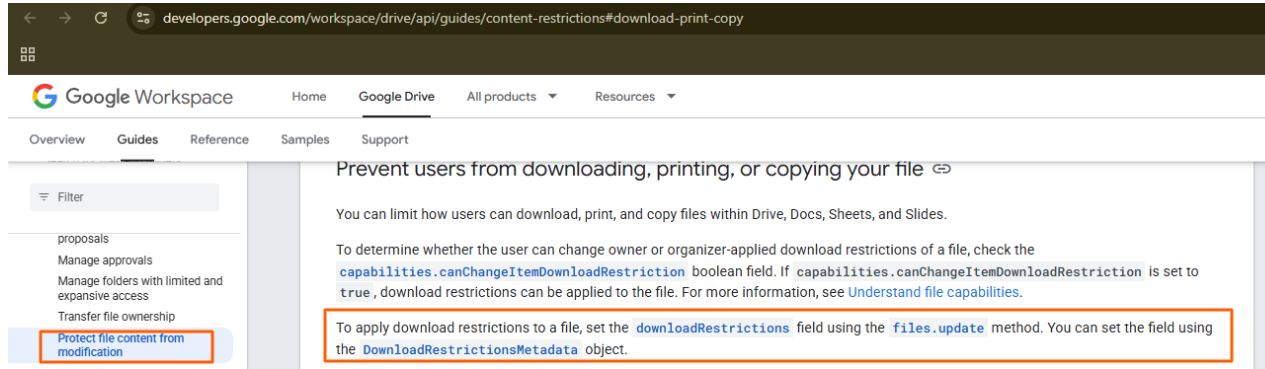1265x369 pixels.
Task: Click the Google Workspace logo
Action: click(x=133, y=97)
